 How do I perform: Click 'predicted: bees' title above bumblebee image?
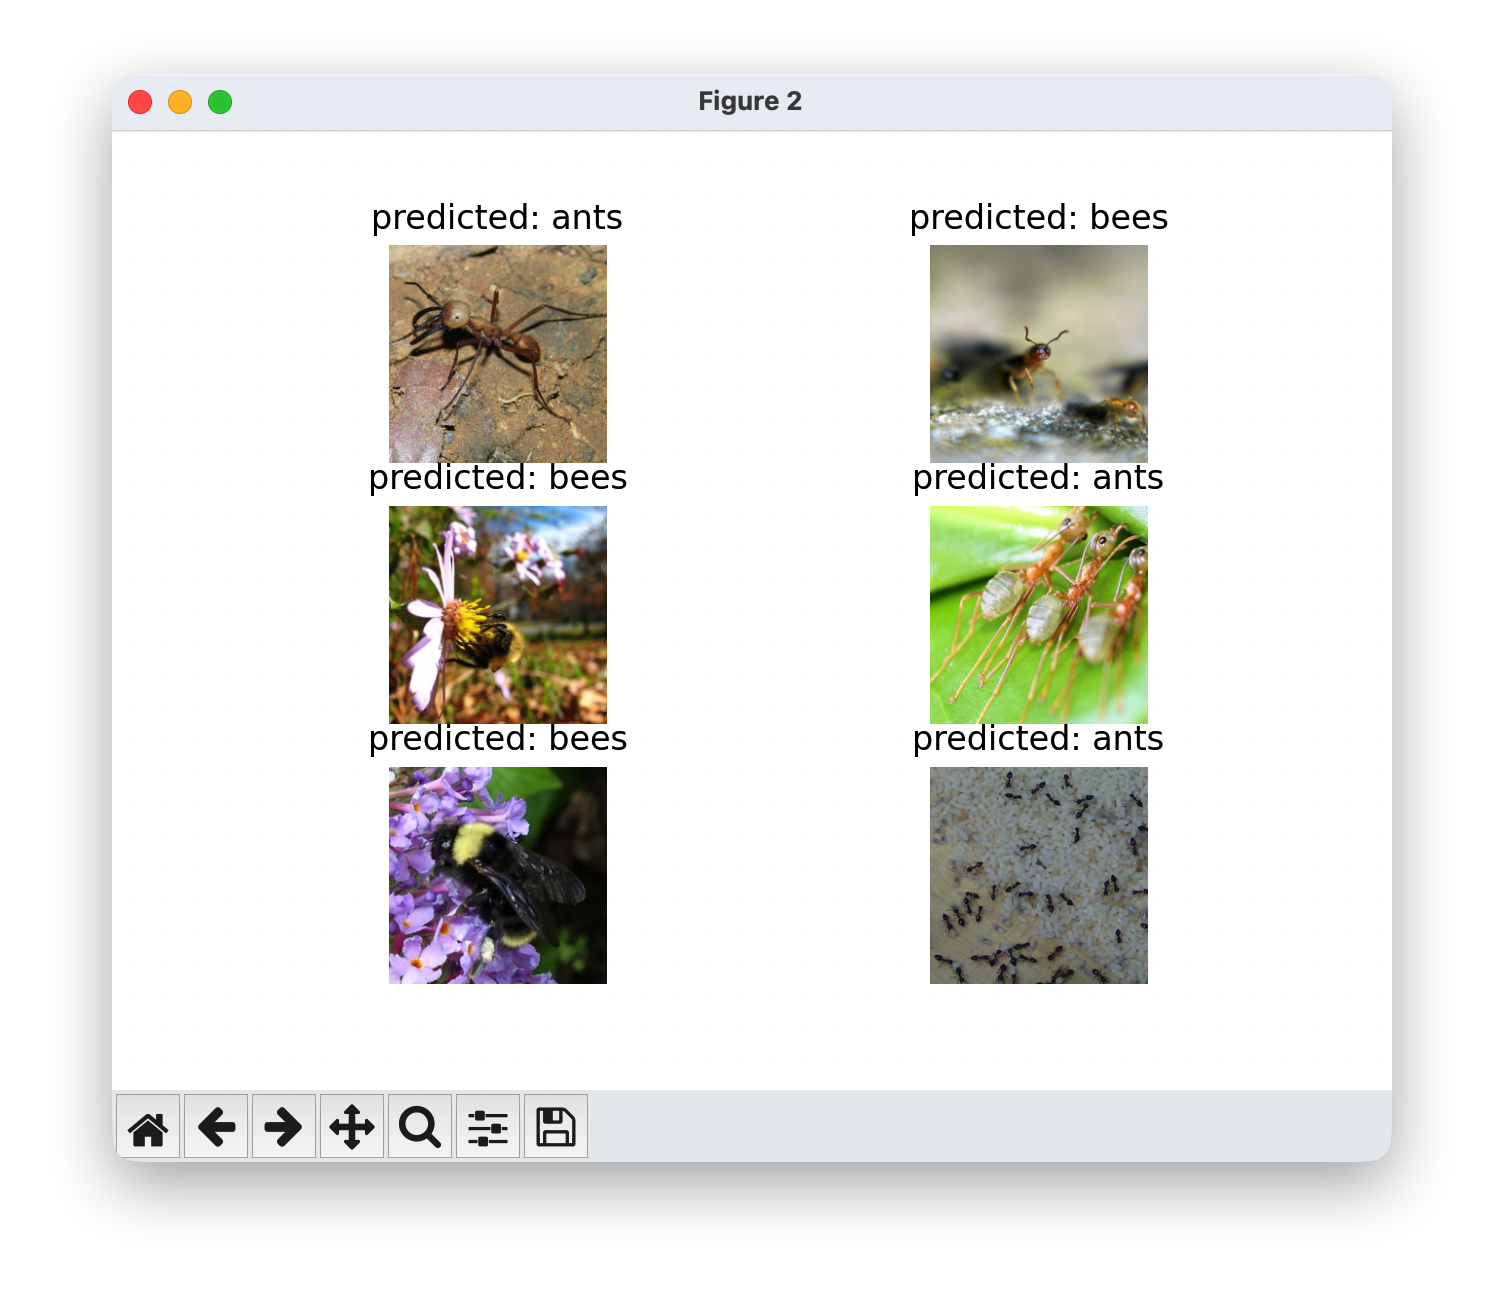[498, 739]
